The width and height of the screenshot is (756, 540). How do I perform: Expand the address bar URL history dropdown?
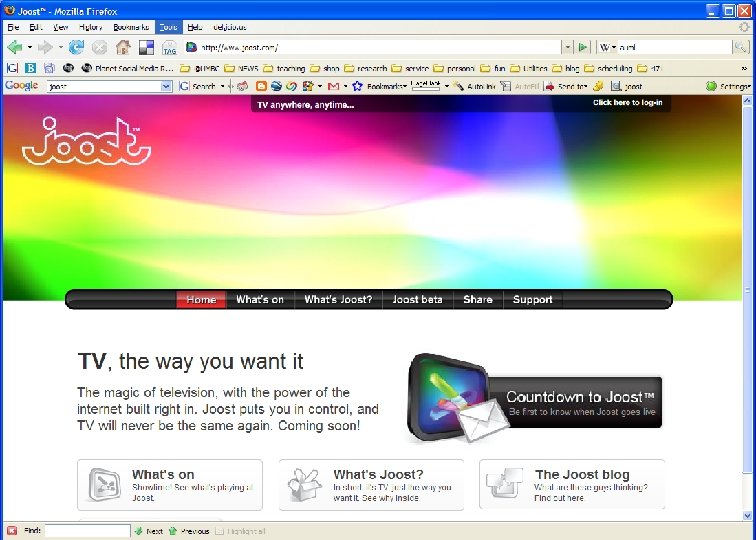[567, 47]
